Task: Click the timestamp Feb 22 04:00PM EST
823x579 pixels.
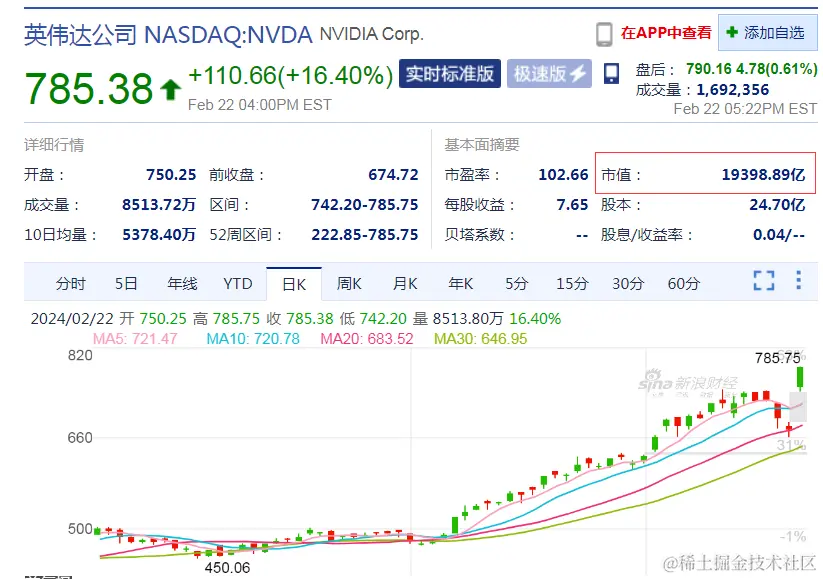Action: (x=260, y=105)
